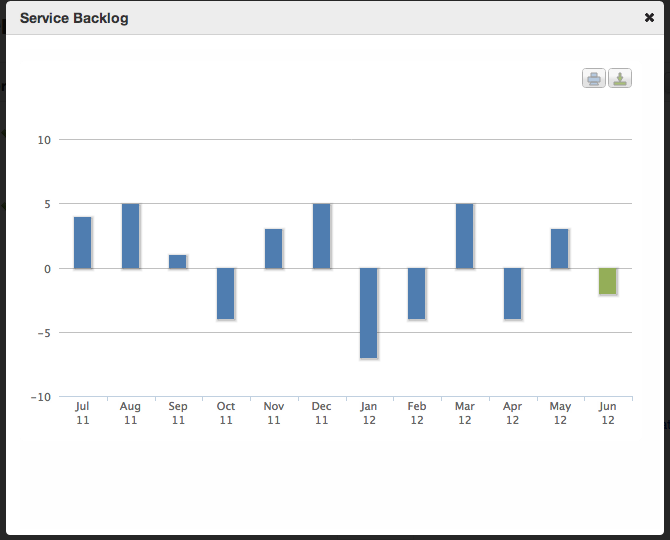Click the Jul 11 x-axis label
The width and height of the screenshot is (670, 540).
pyautogui.click(x=82, y=413)
